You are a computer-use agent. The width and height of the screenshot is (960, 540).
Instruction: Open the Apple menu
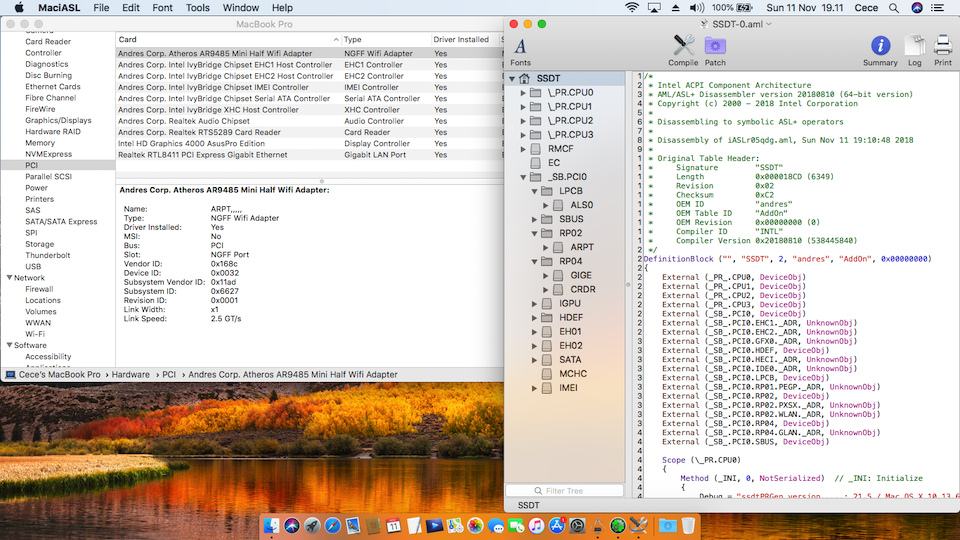point(18,8)
